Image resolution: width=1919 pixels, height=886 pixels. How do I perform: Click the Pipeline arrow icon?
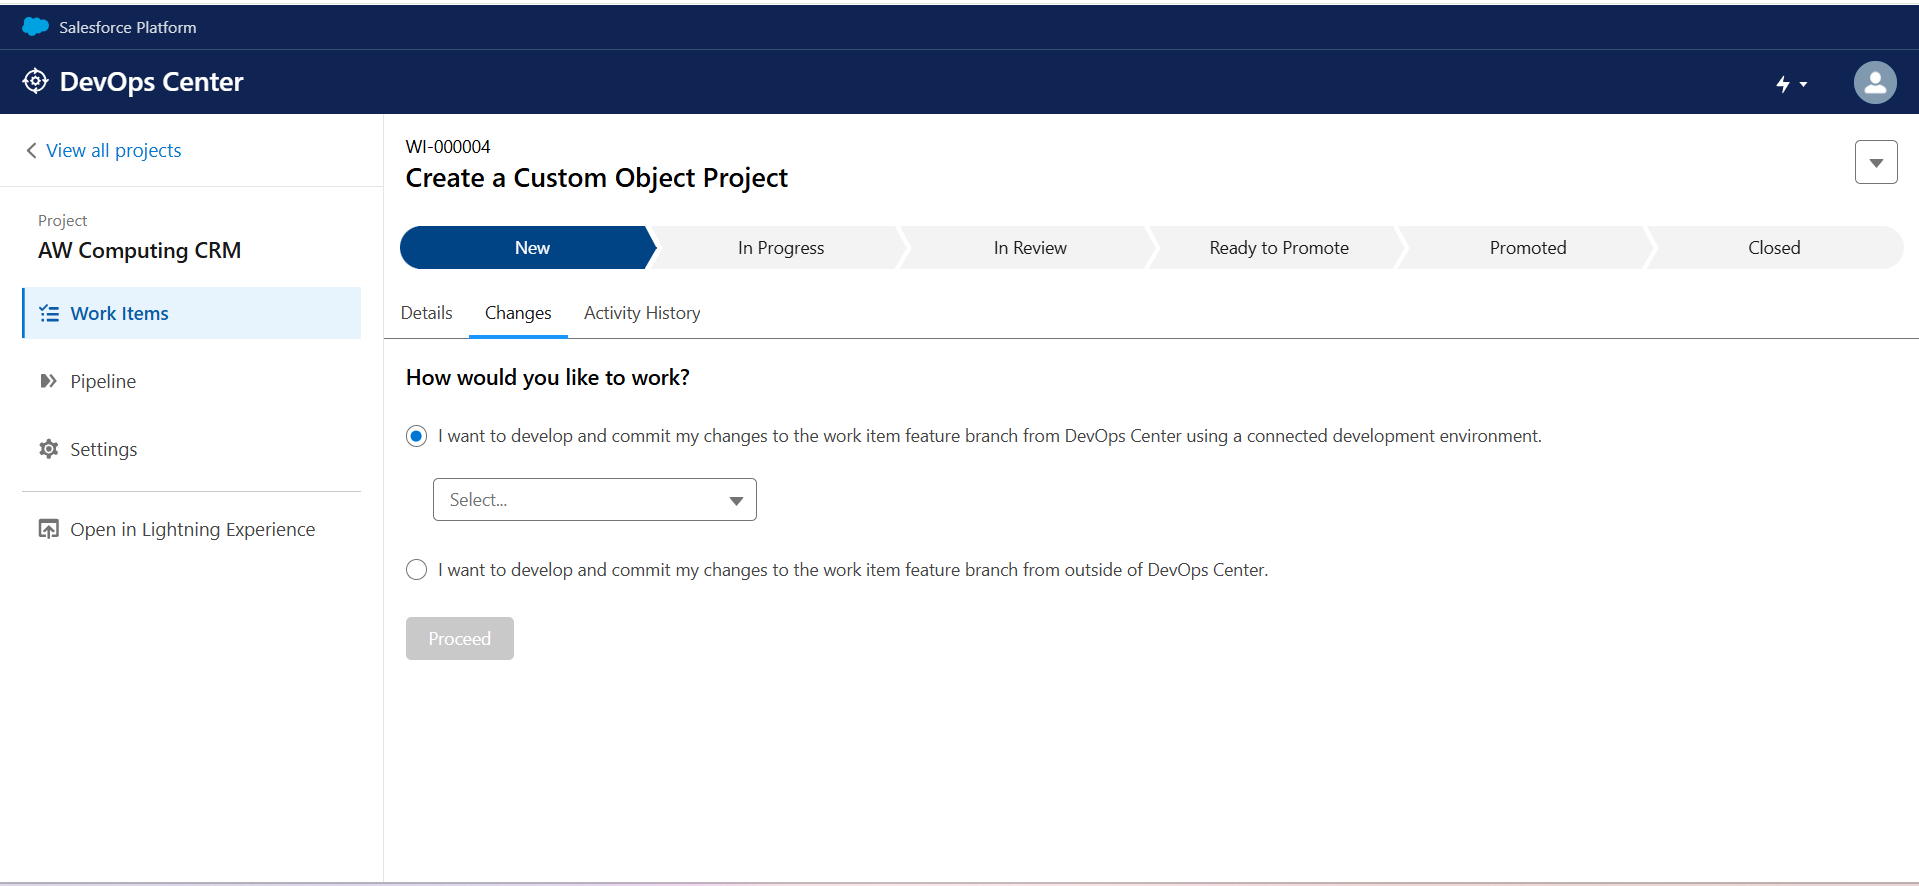(48, 381)
